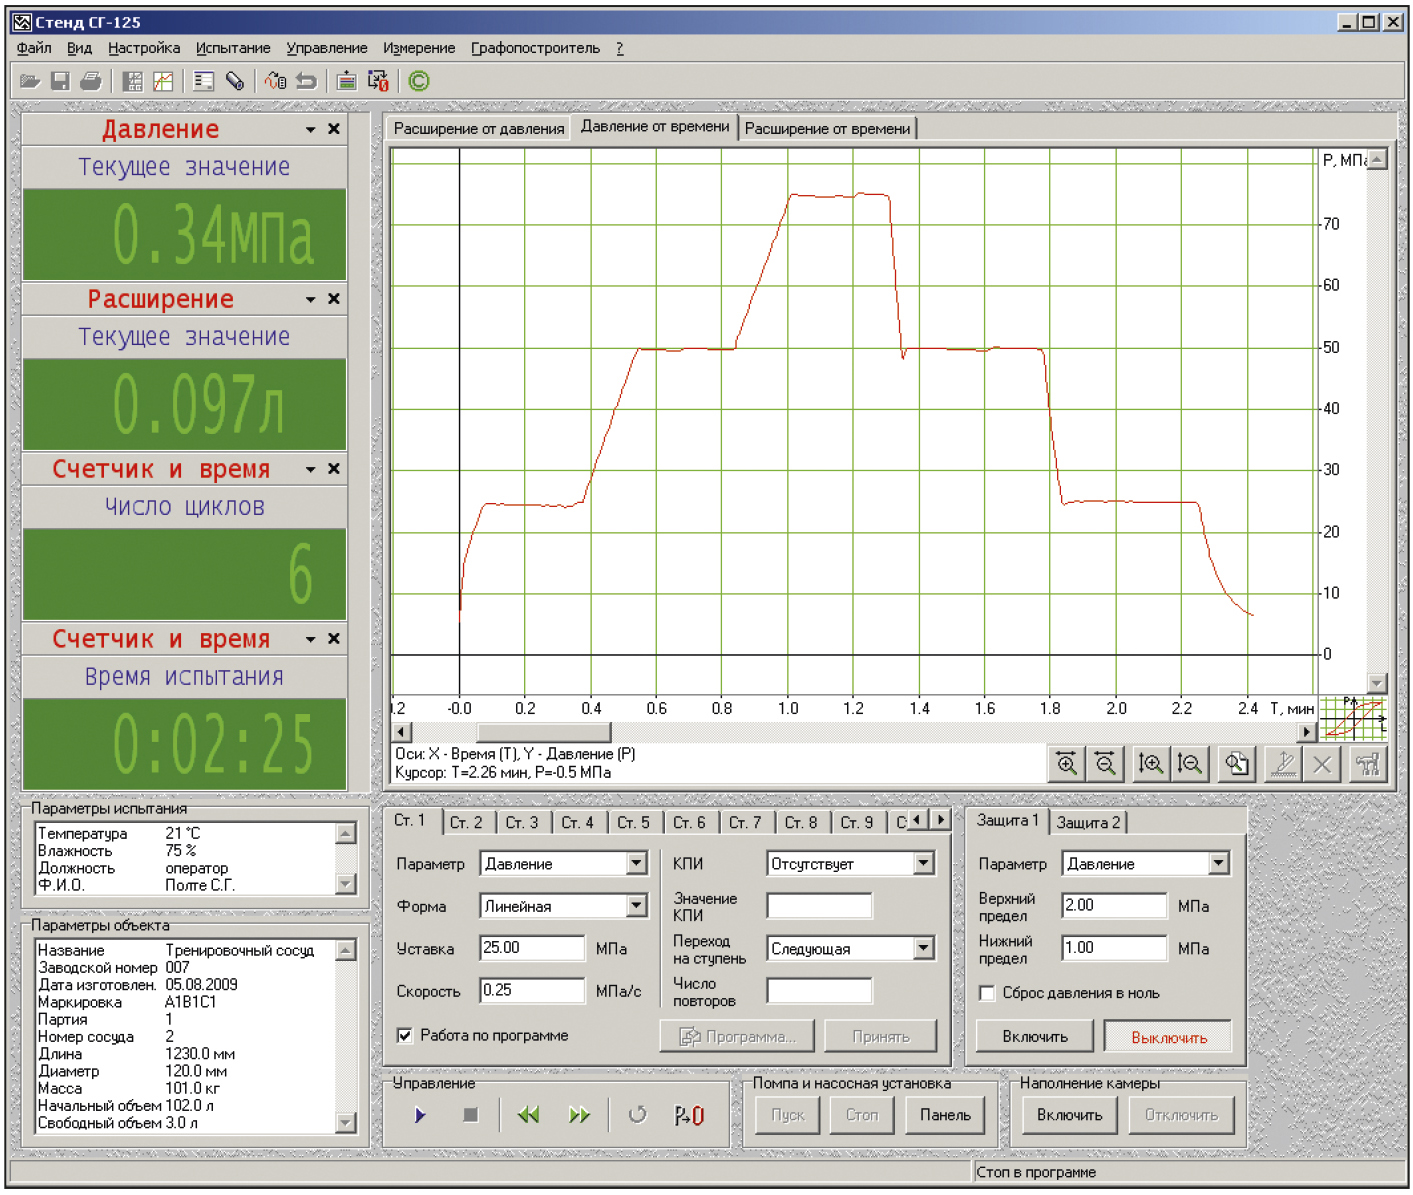The height and width of the screenshot is (1195, 1413).
Task: Open the 'Параметр' Давление dropdown in step tab
Action: [x=637, y=863]
